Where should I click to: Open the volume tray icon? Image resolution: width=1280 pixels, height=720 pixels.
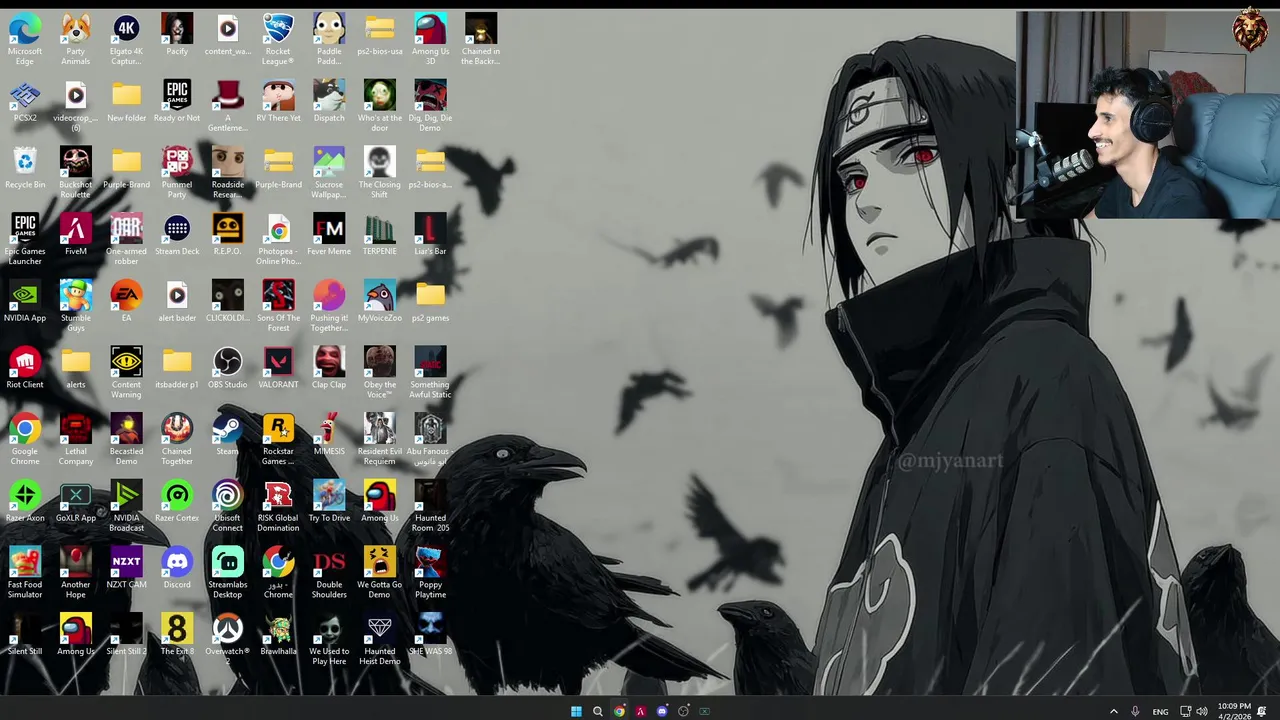click(x=1202, y=711)
